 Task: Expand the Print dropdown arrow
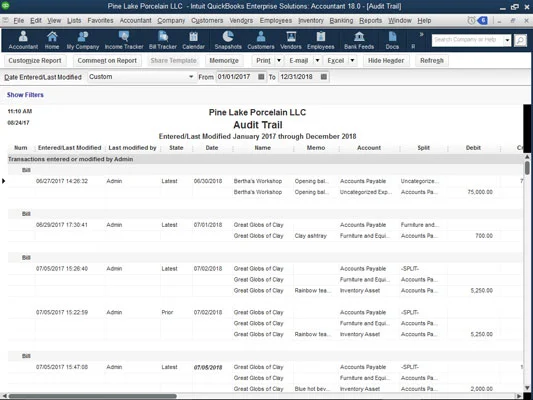279,60
